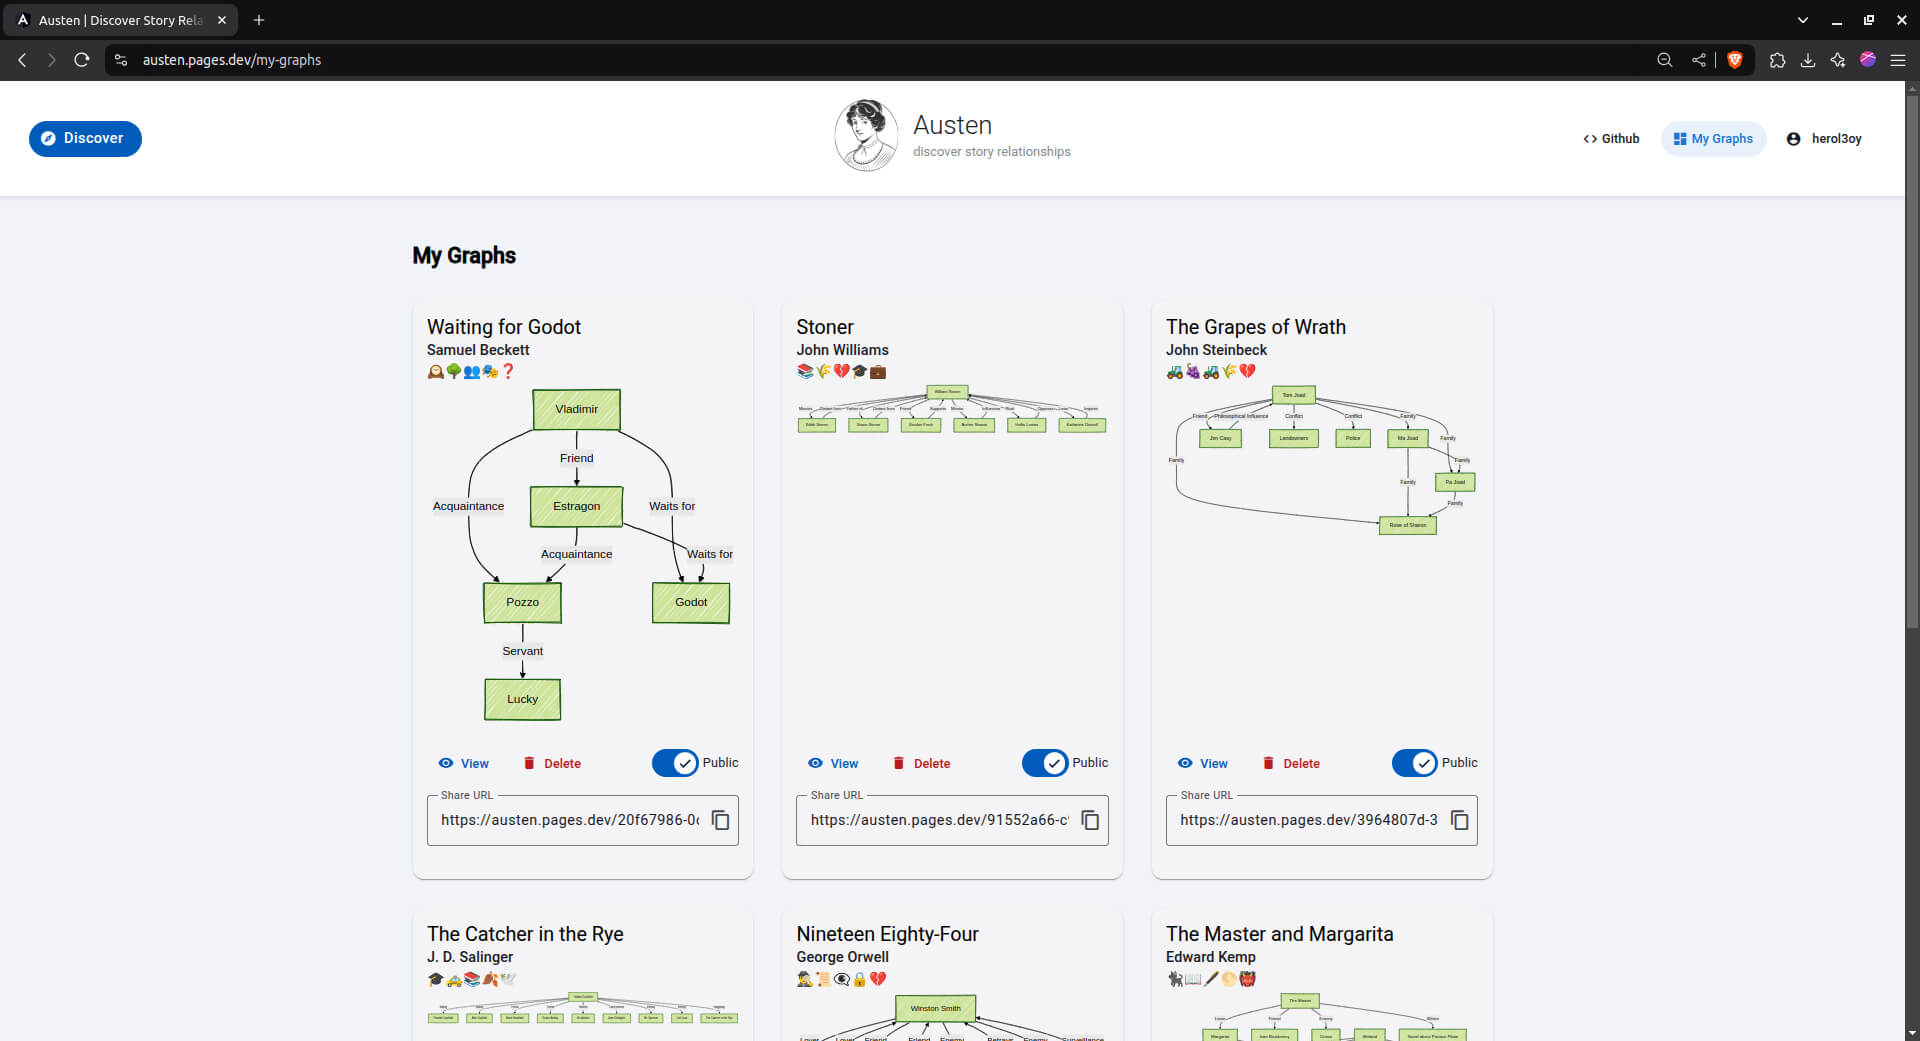The image size is (1920, 1041).
Task: Open the browser downloads icon
Action: [1808, 60]
